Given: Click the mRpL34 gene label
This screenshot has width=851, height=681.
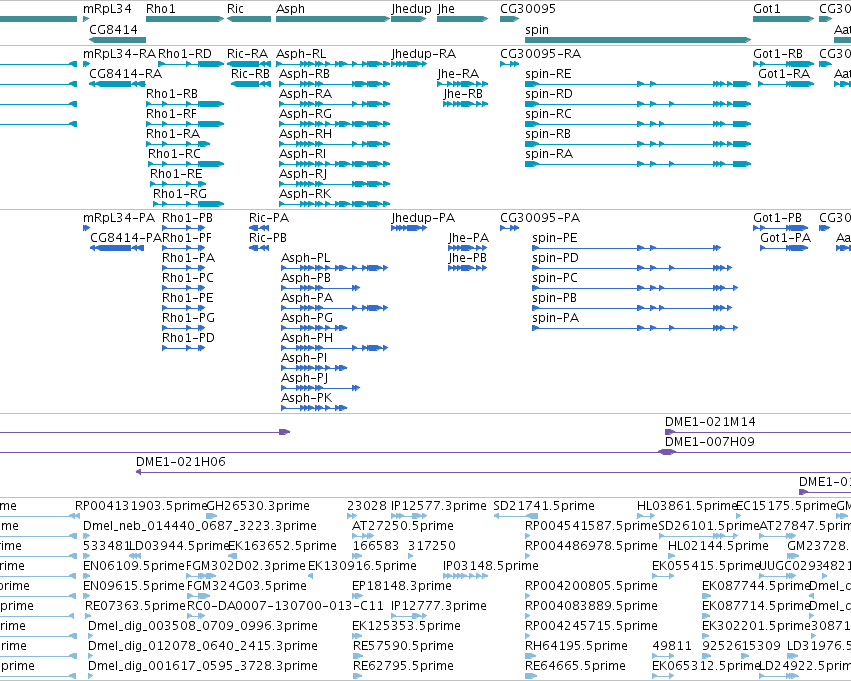Looking at the screenshot, I should [x=107, y=9].
